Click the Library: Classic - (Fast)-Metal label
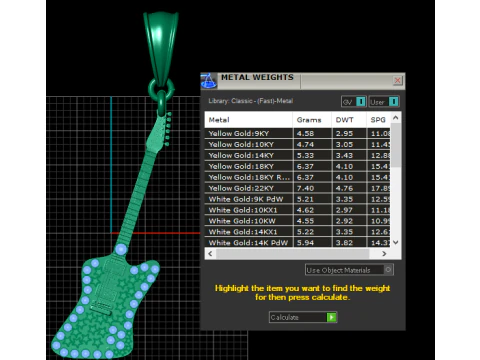This screenshot has width=480, height=360. (x=251, y=101)
